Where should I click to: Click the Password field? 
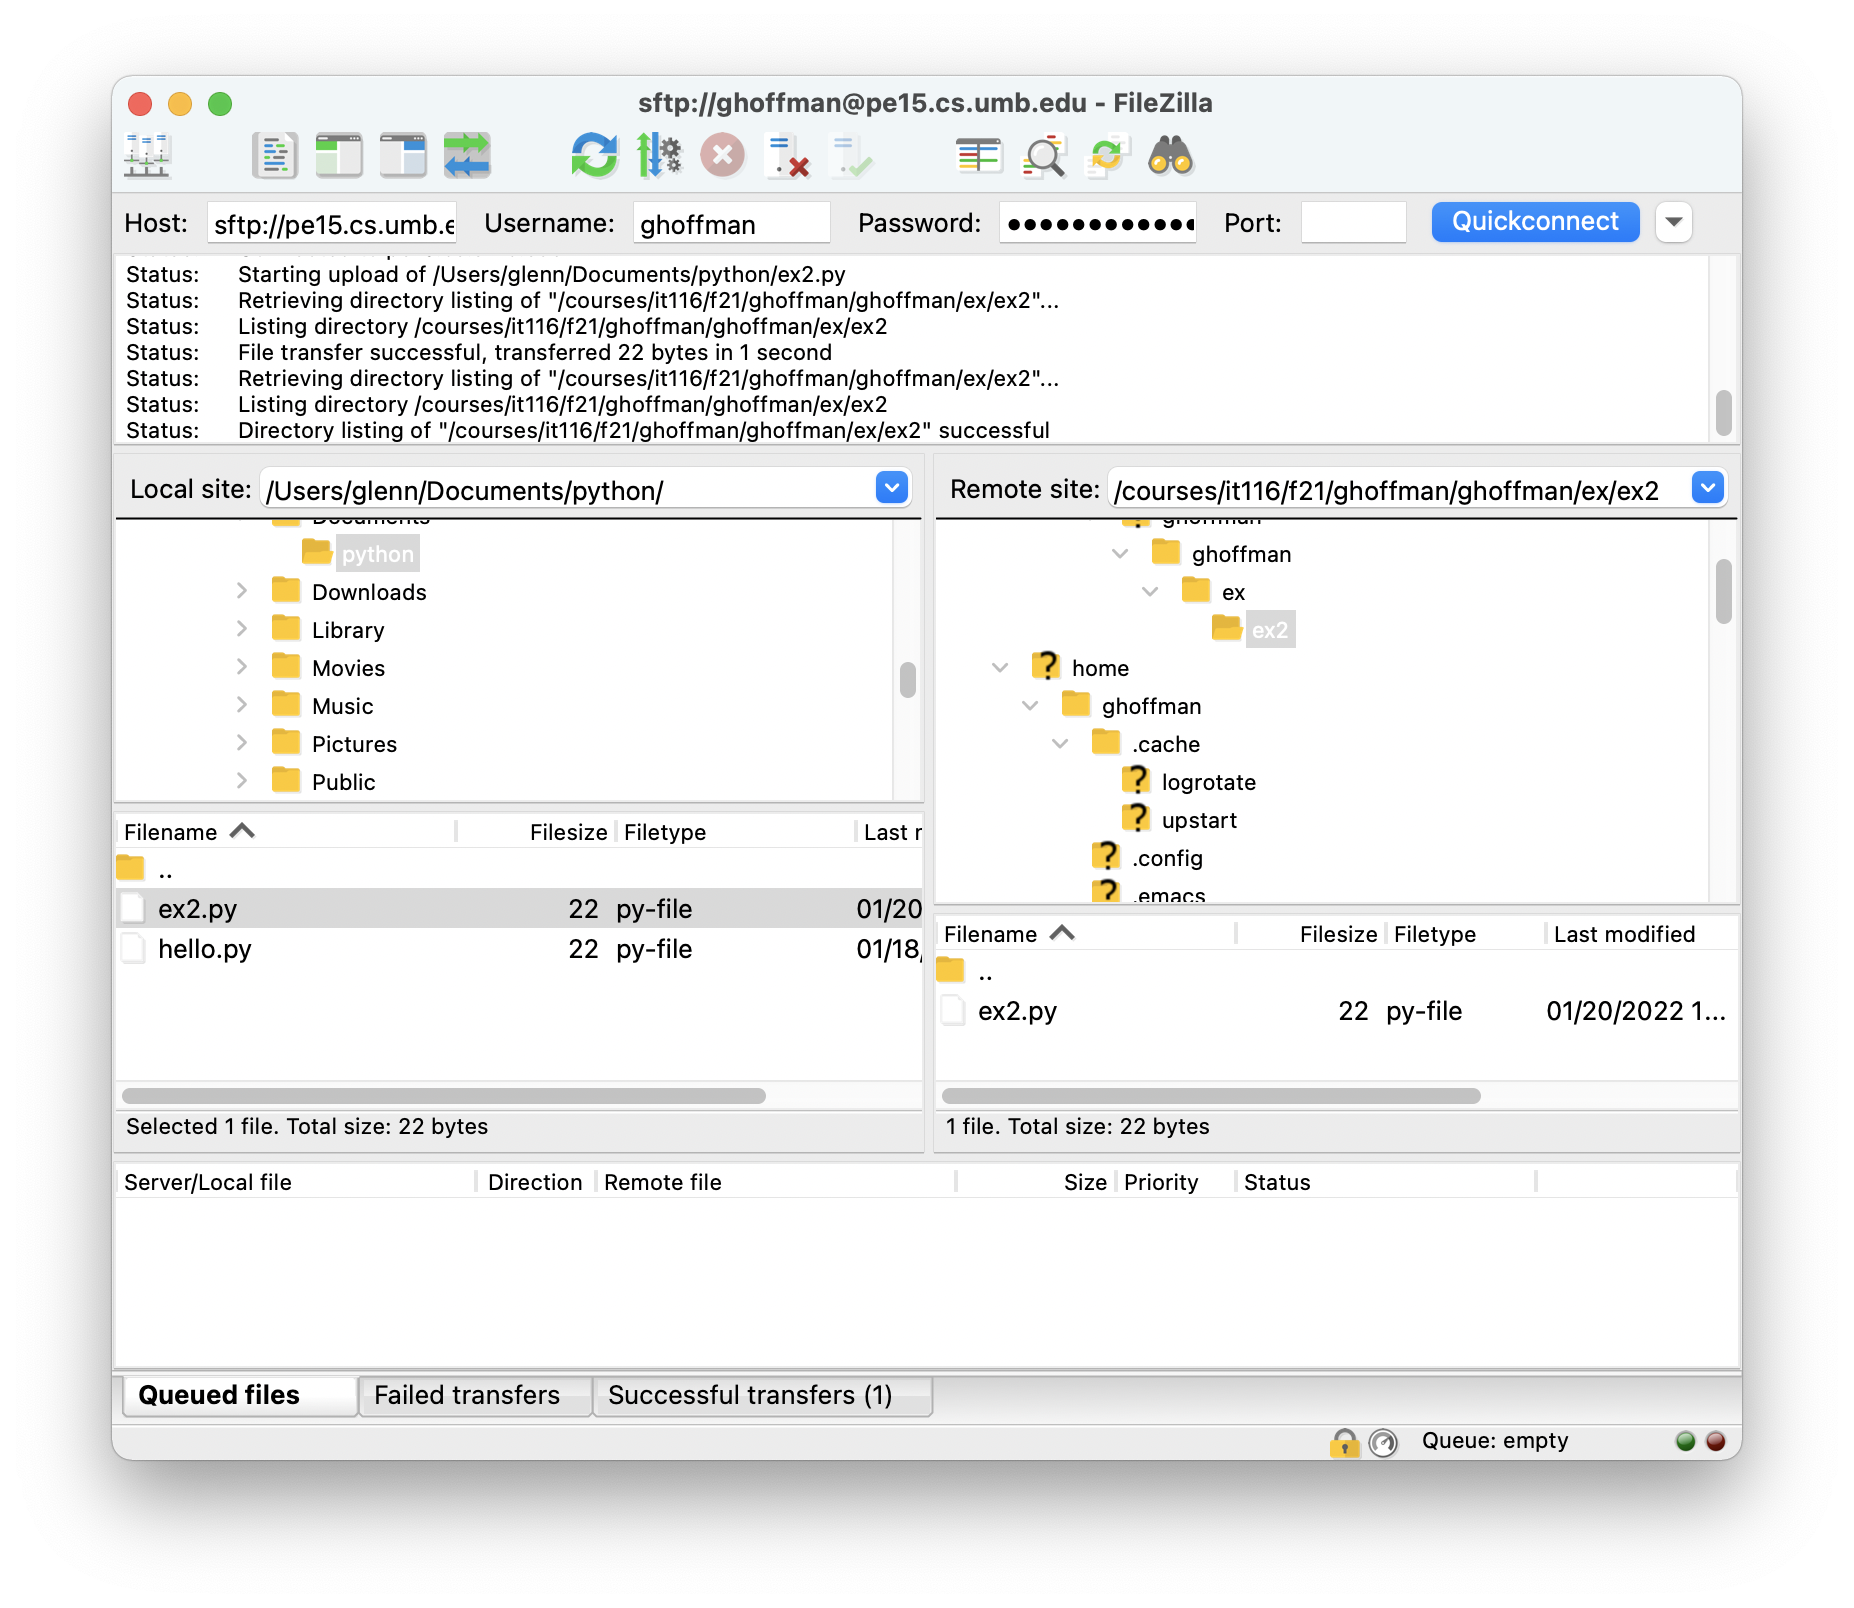1098,223
